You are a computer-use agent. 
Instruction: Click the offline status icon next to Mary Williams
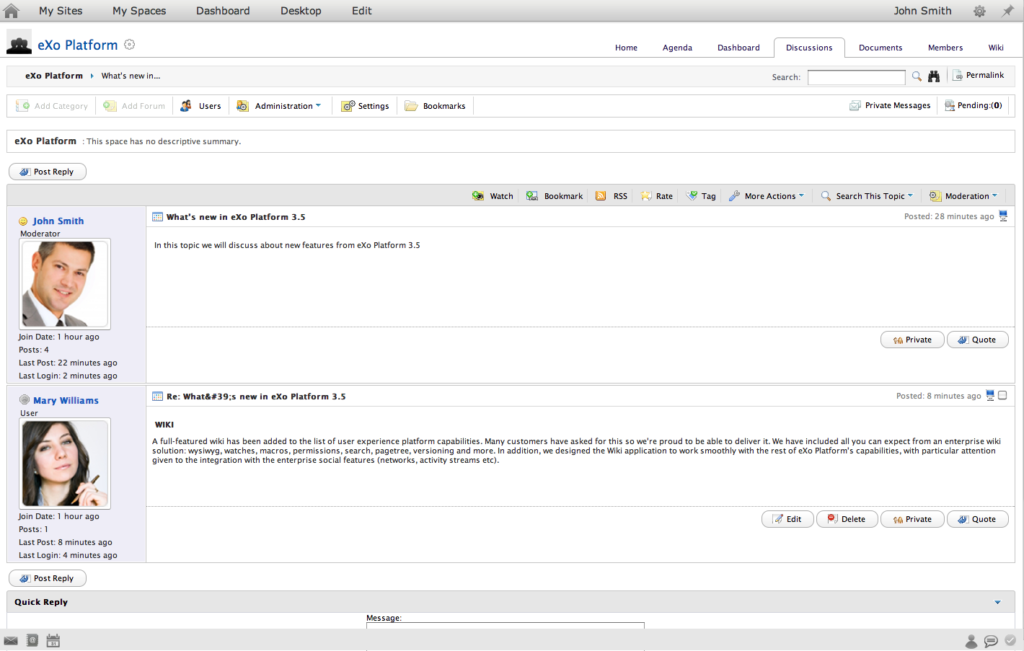pos(24,400)
